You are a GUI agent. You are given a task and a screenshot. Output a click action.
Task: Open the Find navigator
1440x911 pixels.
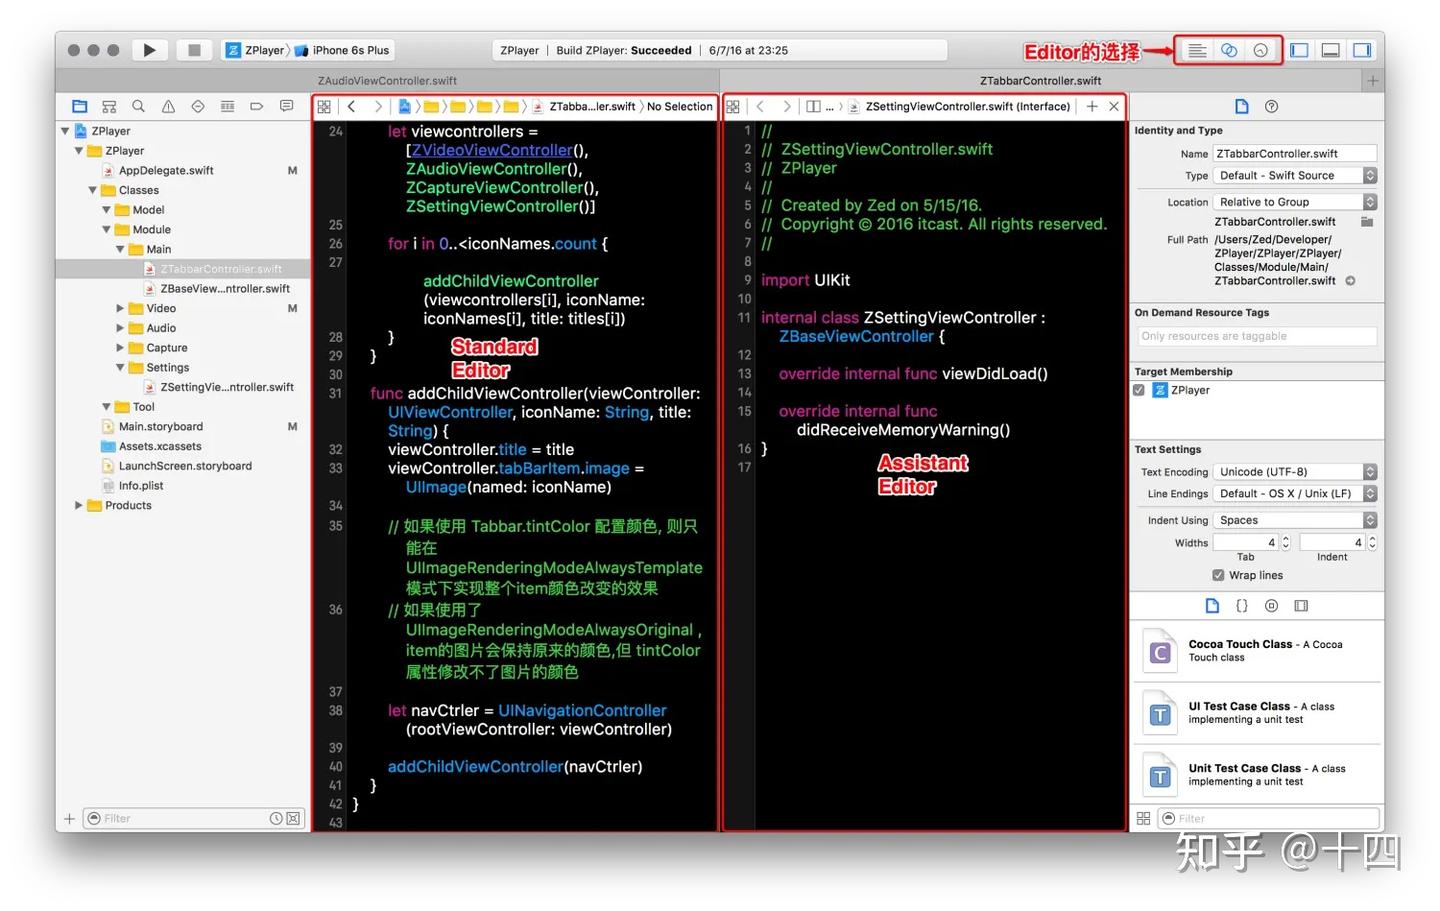[x=138, y=106]
